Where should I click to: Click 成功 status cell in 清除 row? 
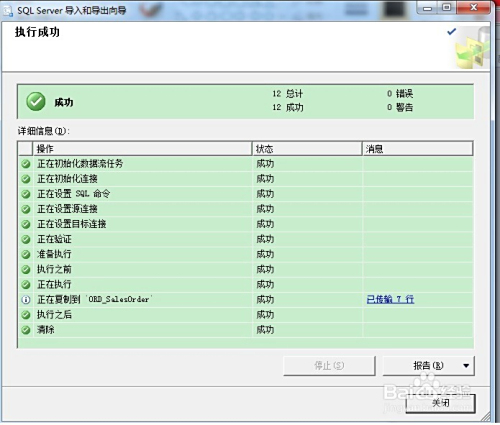(x=265, y=330)
